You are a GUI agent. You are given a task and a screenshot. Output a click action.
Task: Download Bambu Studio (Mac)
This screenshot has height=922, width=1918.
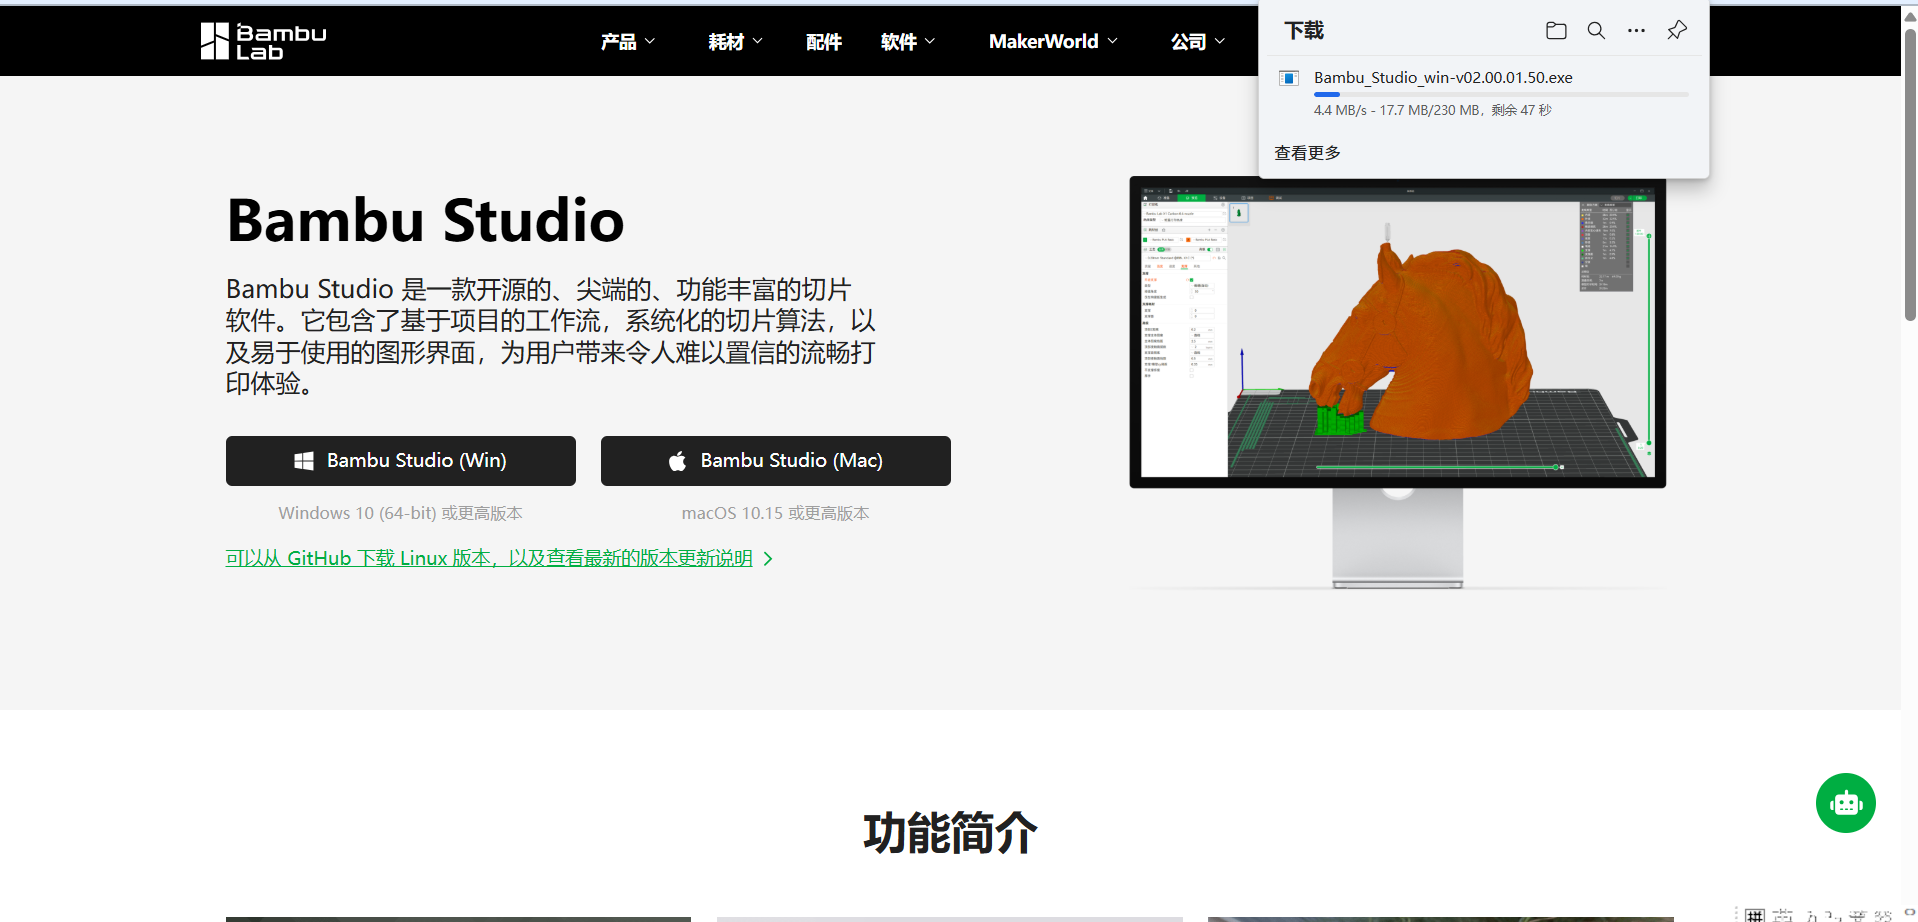(776, 461)
